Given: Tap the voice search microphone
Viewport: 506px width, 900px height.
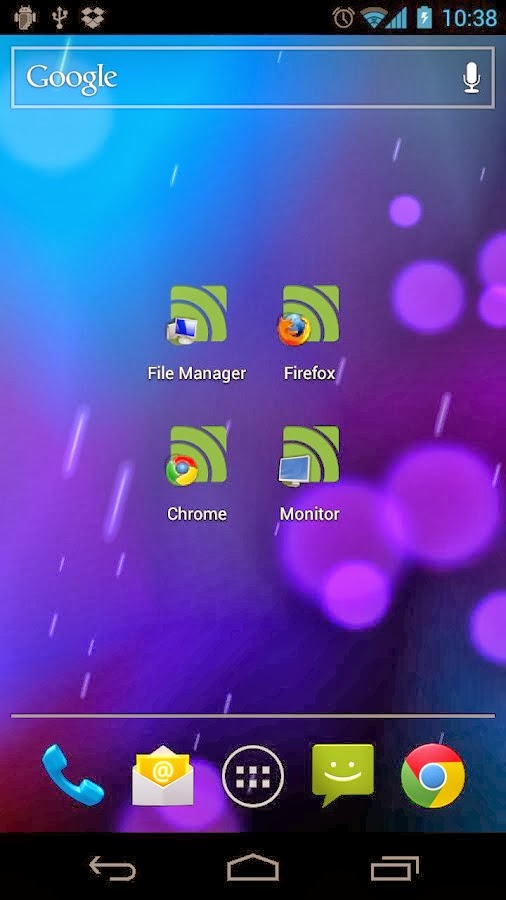Looking at the screenshot, I should pos(472,77).
